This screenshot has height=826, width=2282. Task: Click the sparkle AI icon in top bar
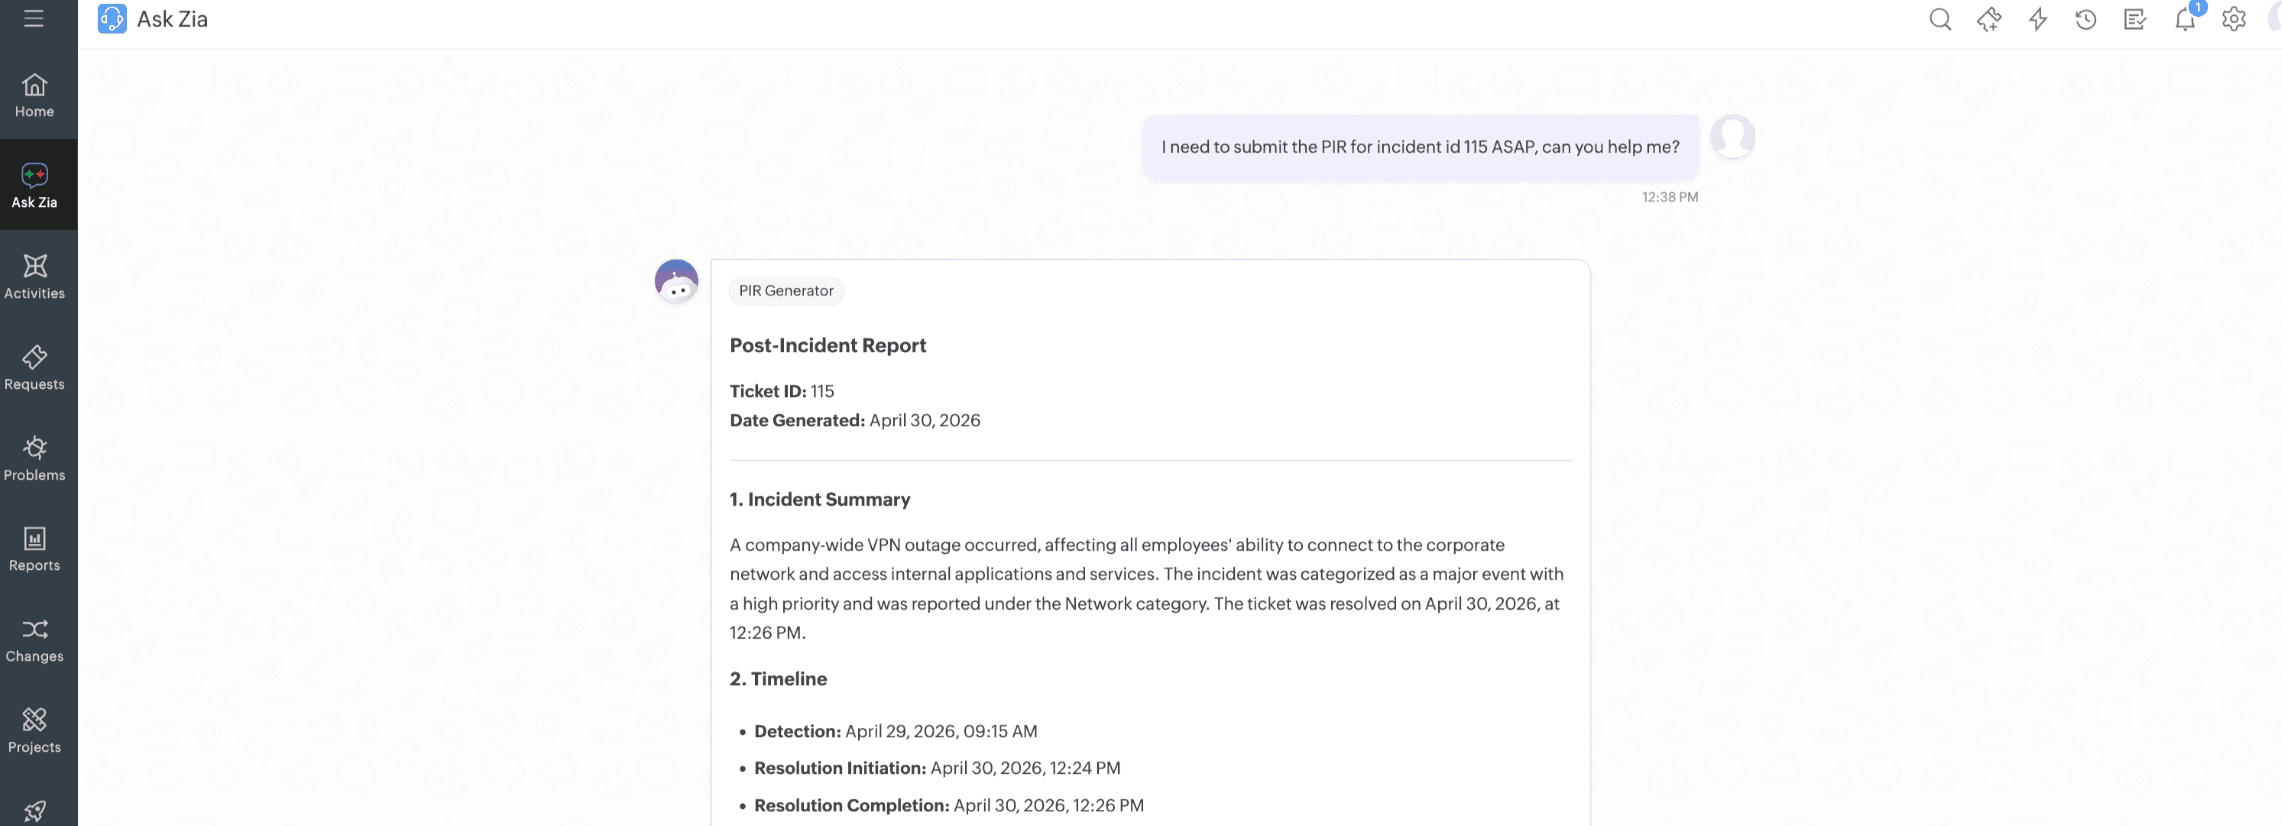pos(1989,19)
